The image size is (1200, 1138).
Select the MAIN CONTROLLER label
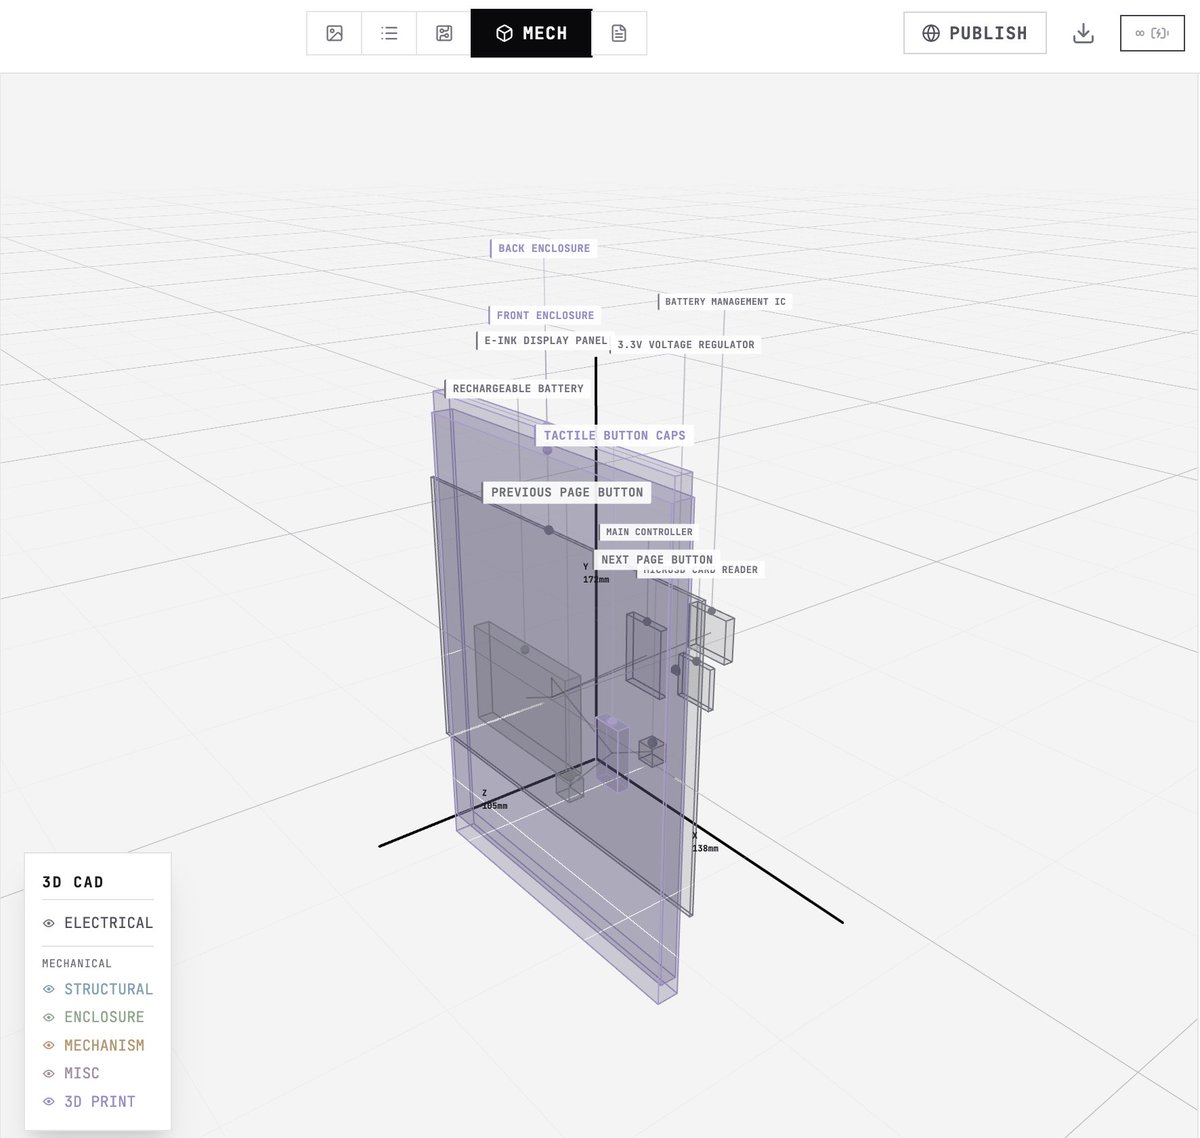(649, 532)
